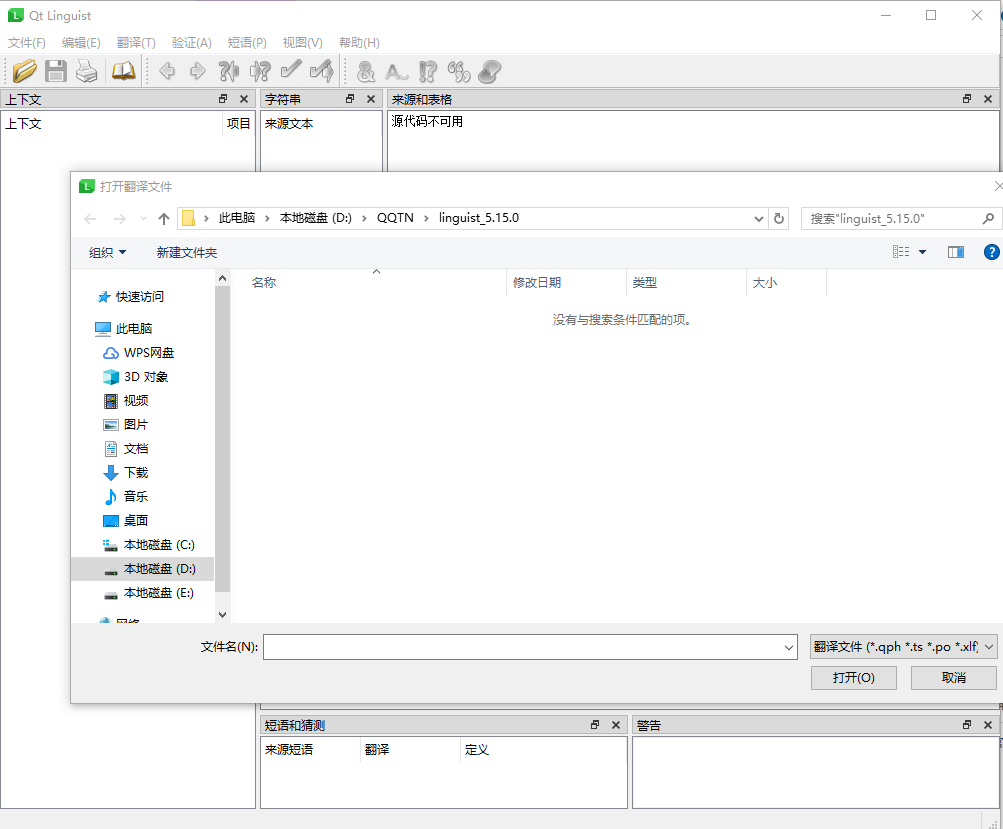The width and height of the screenshot is (1003, 829).
Task: Expand the address bar history dropdown
Action: [759, 219]
